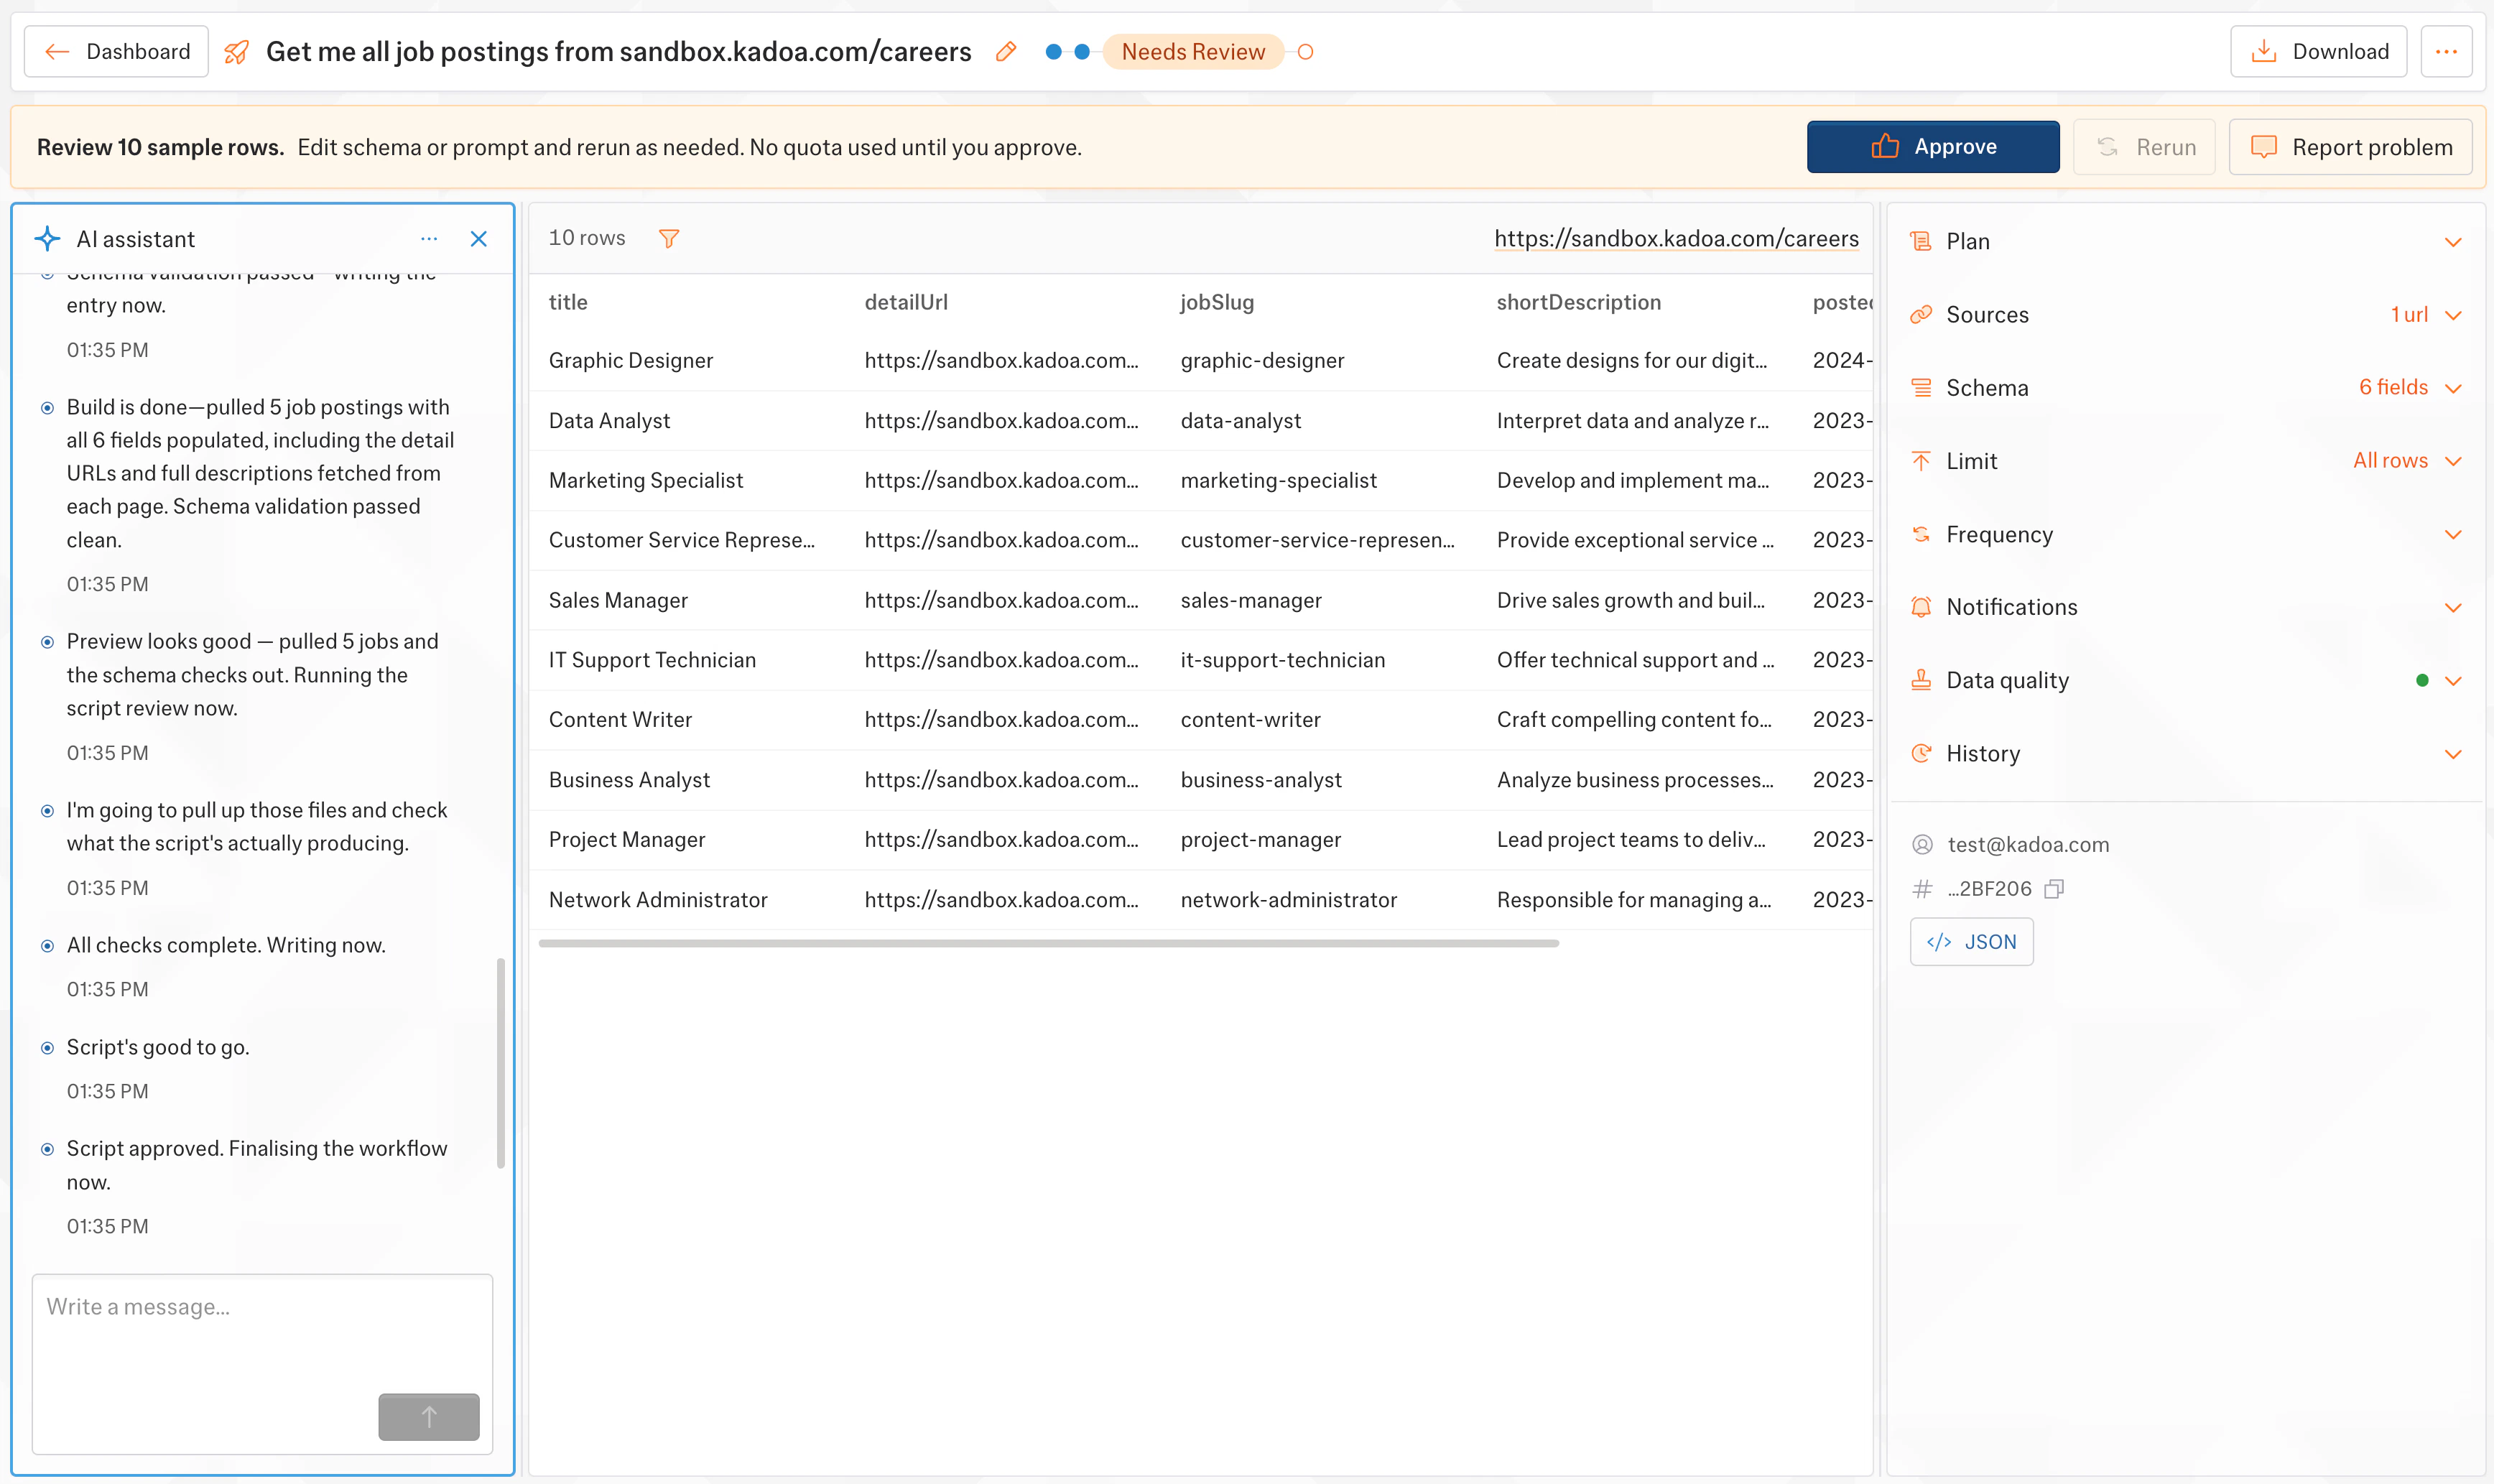Open the three-dot menu next to Download
Screen dimensions: 2494x1484
click(x=2446, y=51)
